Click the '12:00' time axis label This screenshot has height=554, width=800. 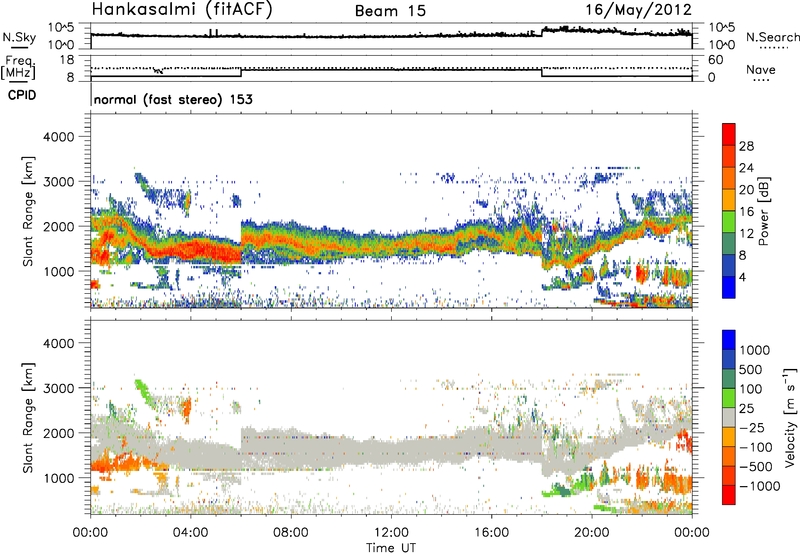pyautogui.click(x=391, y=532)
